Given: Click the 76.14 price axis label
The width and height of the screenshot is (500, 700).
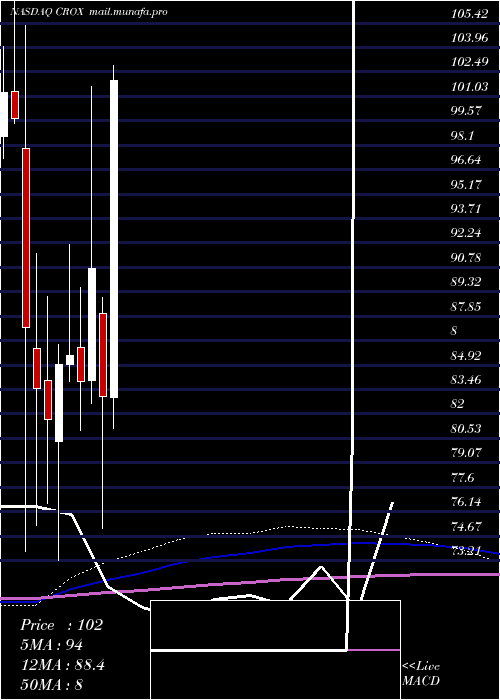Looking at the screenshot, I should [467, 501].
